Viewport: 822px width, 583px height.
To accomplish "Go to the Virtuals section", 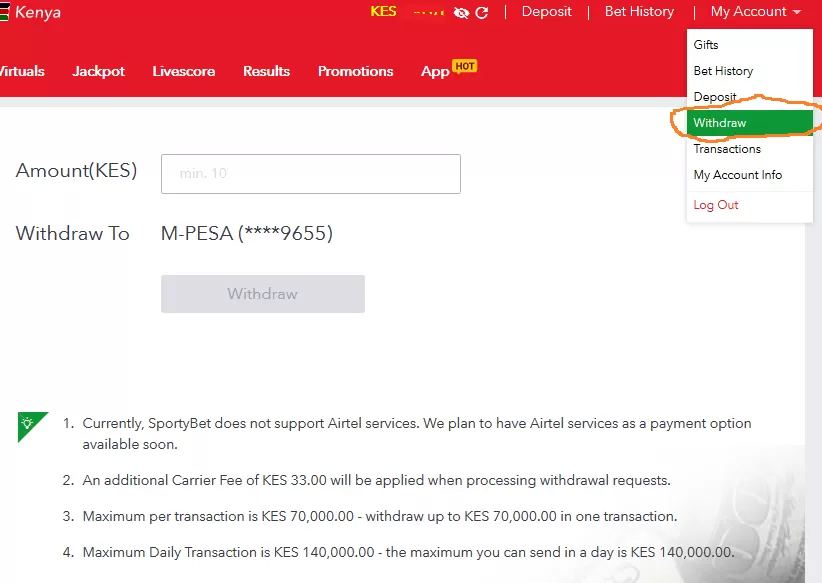I will (x=22, y=71).
